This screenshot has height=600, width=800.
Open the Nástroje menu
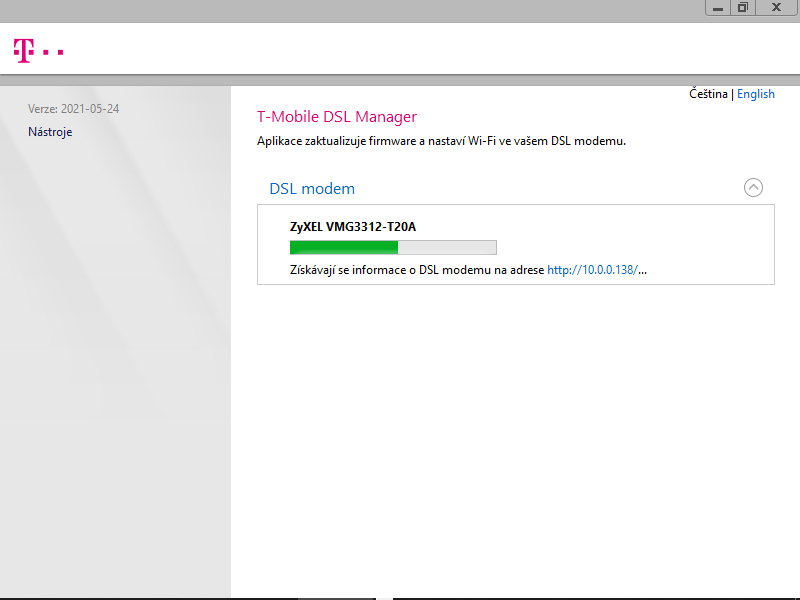point(50,132)
